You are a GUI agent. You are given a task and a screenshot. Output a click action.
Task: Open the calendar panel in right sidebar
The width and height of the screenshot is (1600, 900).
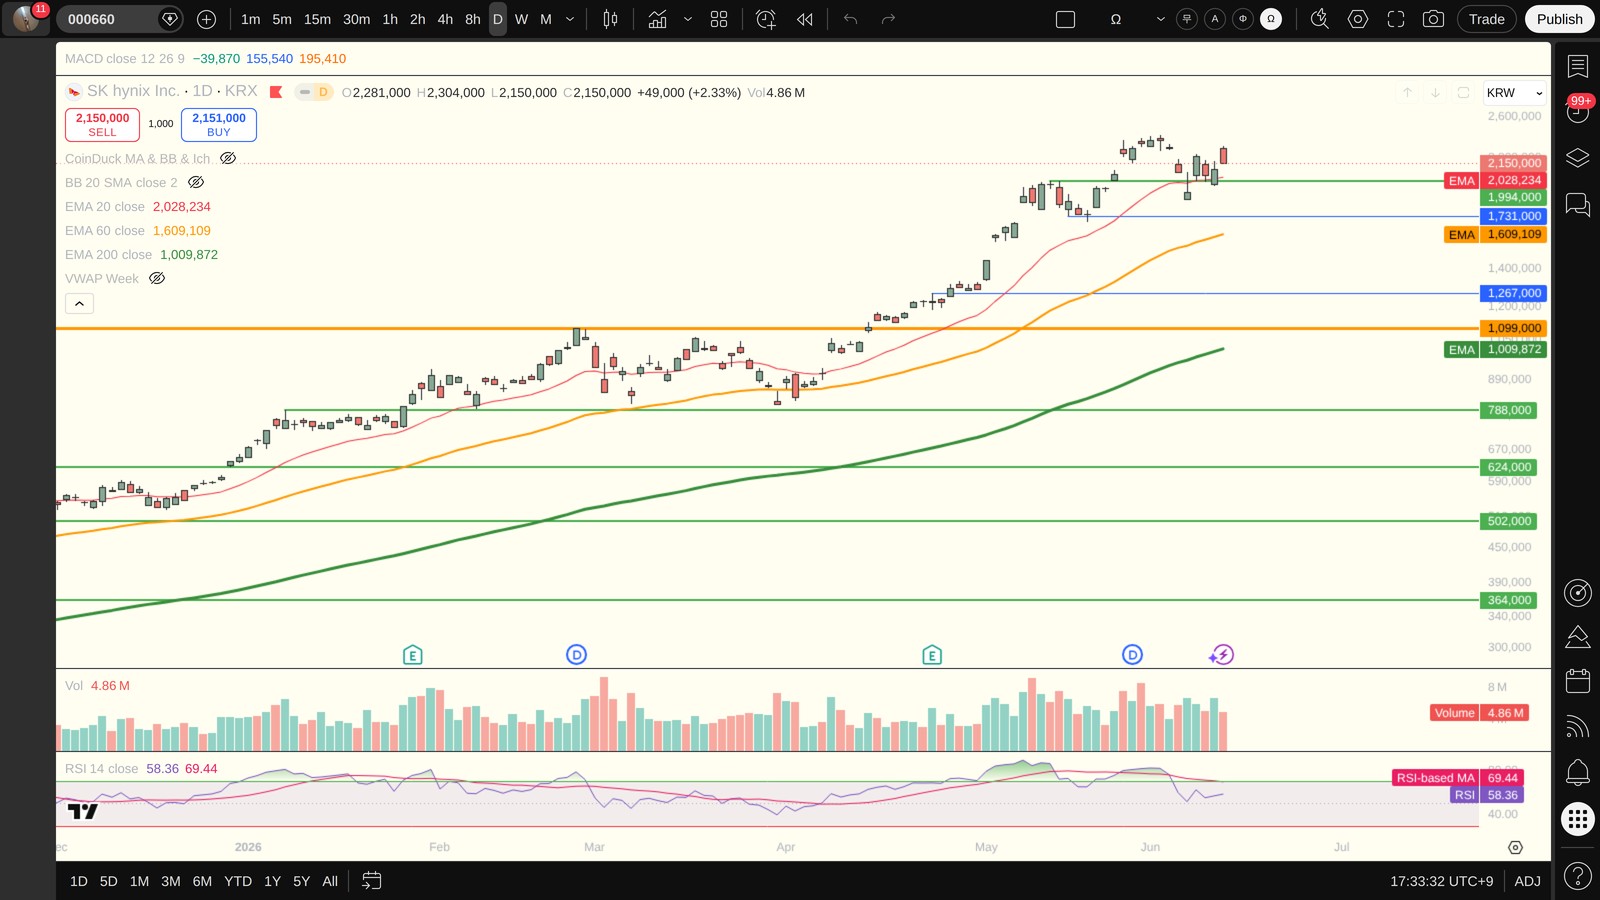click(1578, 681)
